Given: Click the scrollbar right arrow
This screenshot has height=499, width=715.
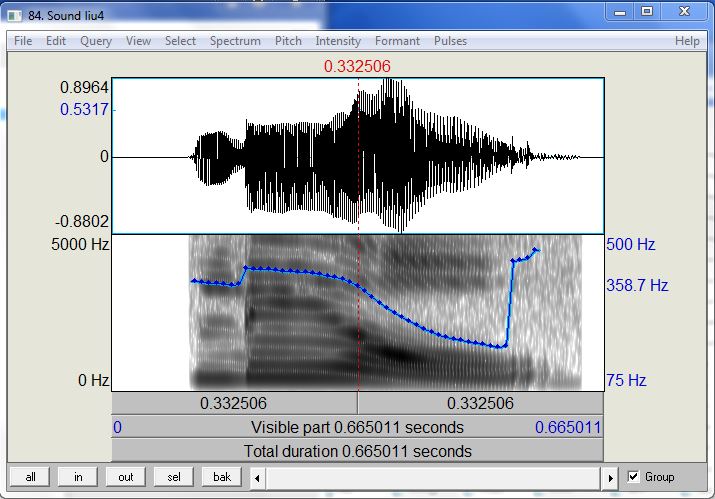Looking at the screenshot, I should [610, 478].
